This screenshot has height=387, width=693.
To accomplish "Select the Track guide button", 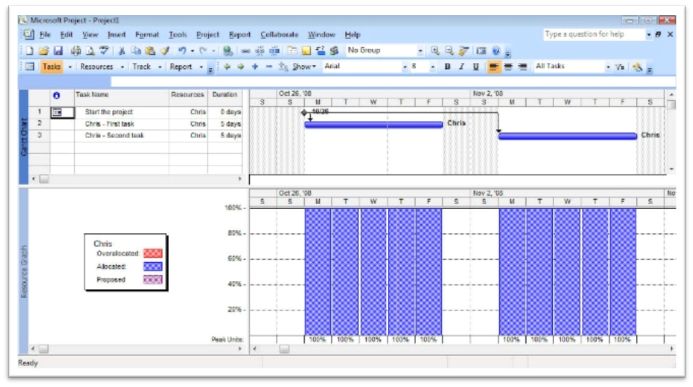I will [x=141, y=67].
